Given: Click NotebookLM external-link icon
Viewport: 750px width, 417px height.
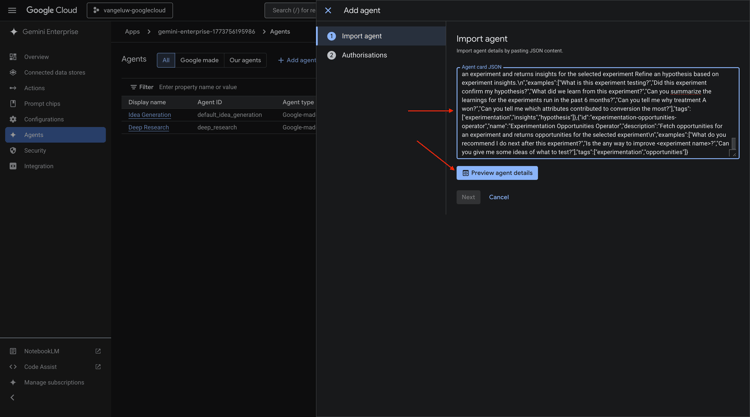Looking at the screenshot, I should point(98,351).
